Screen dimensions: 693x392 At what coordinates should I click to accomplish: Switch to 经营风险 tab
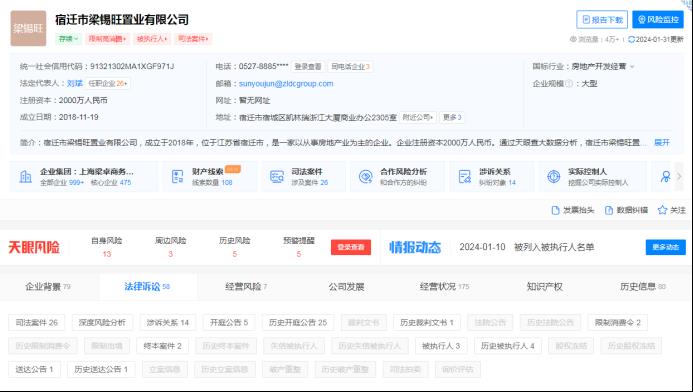point(246,286)
